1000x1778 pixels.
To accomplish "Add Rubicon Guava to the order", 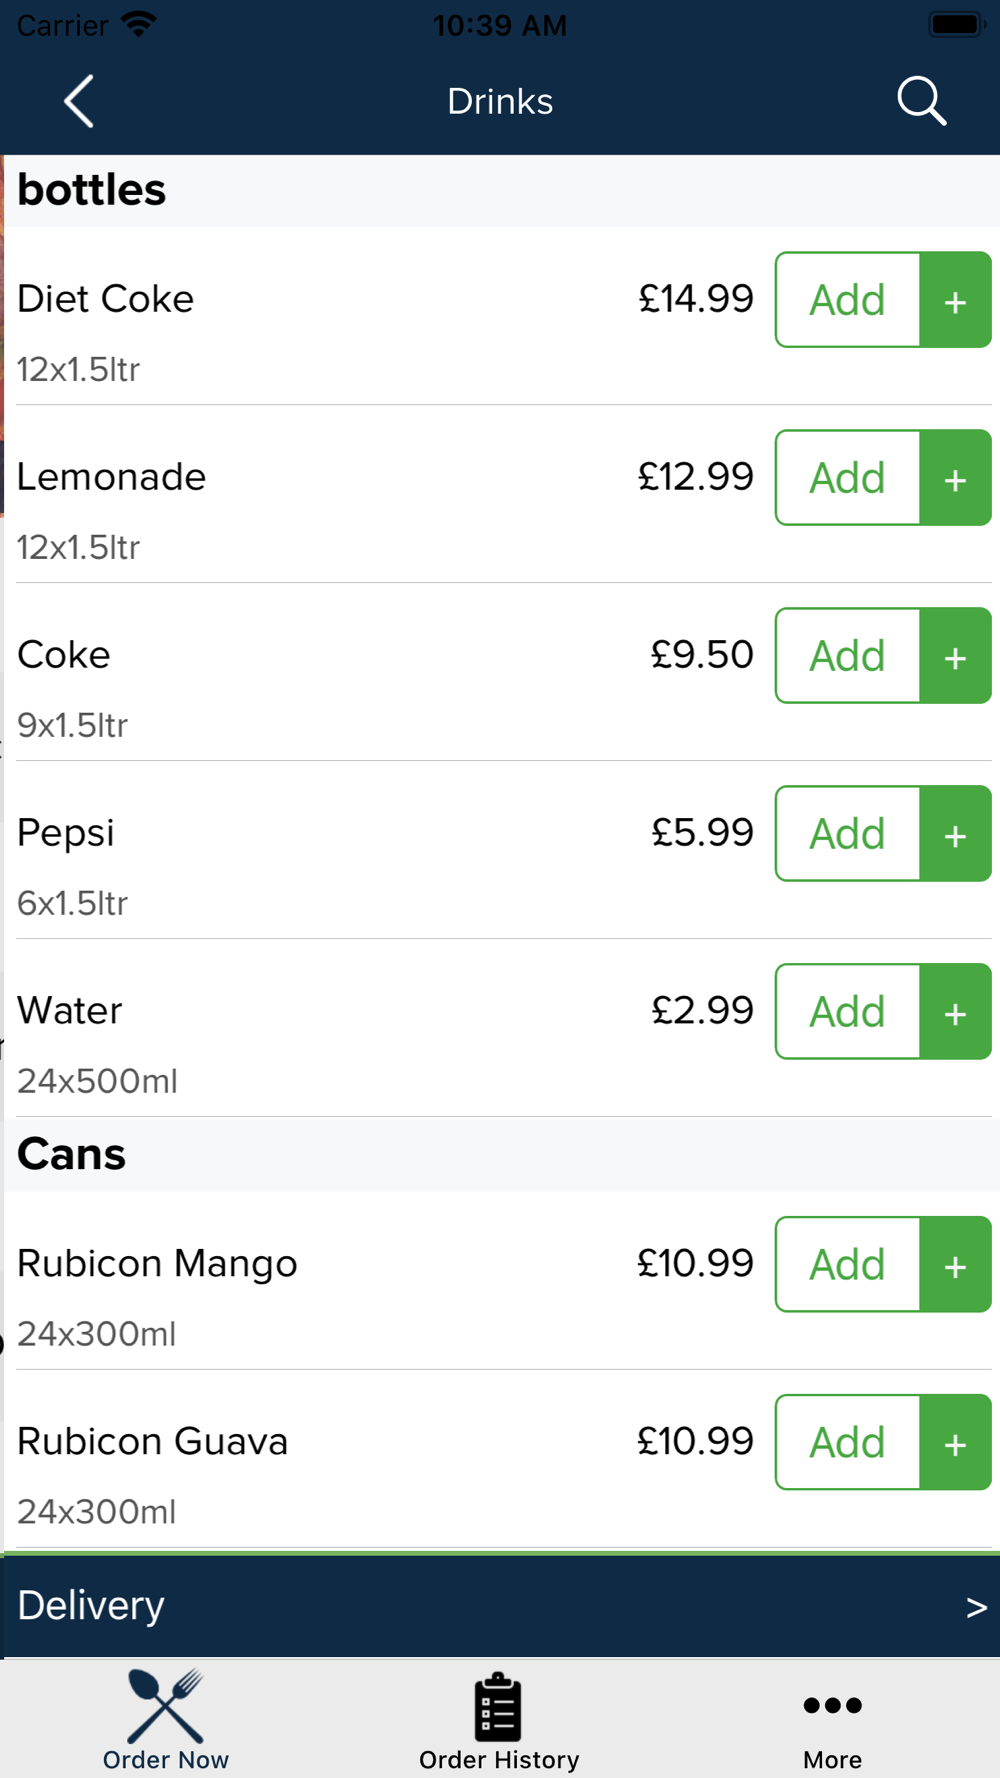I will 847,1443.
